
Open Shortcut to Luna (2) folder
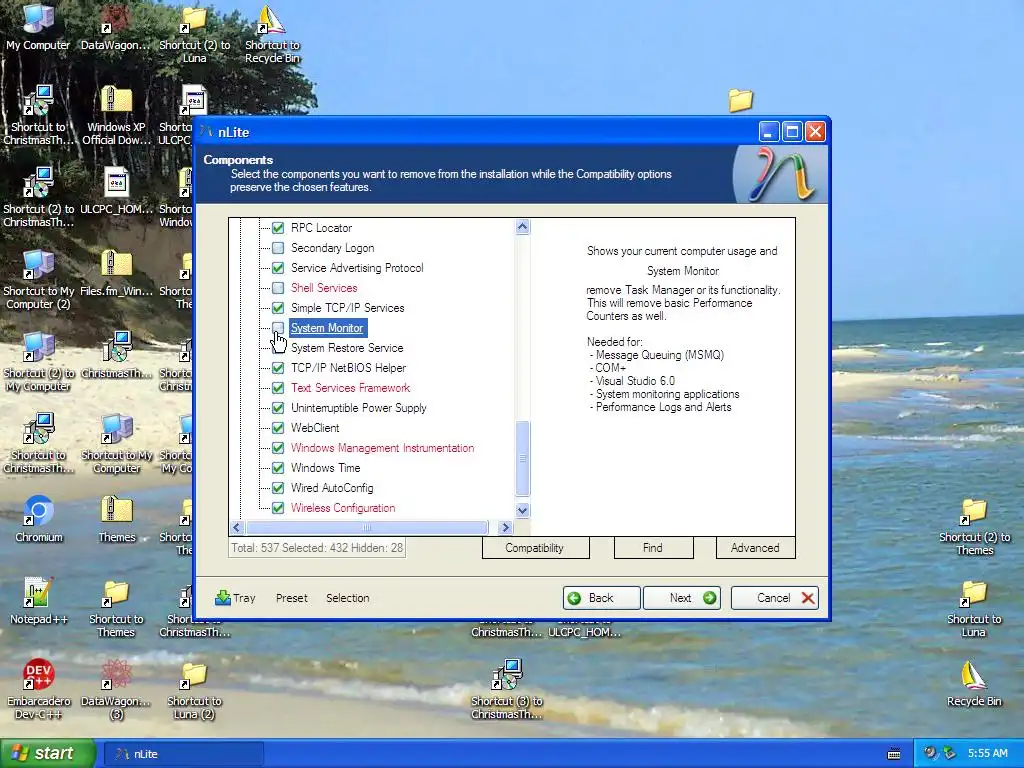coord(194,690)
